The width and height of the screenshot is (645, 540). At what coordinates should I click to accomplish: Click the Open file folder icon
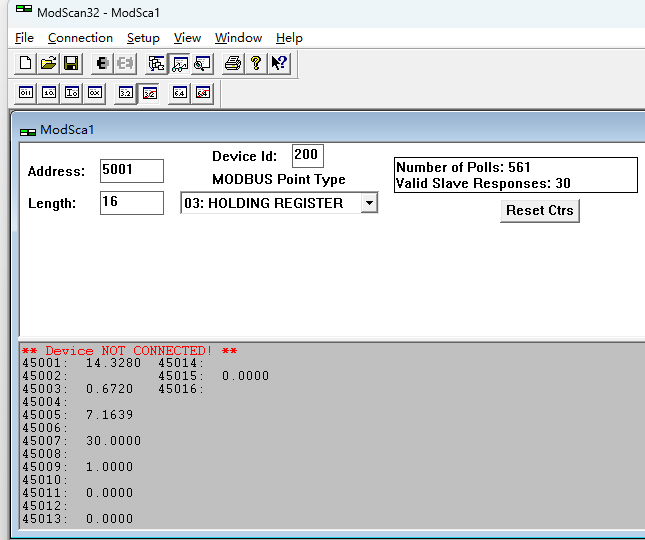(48, 64)
